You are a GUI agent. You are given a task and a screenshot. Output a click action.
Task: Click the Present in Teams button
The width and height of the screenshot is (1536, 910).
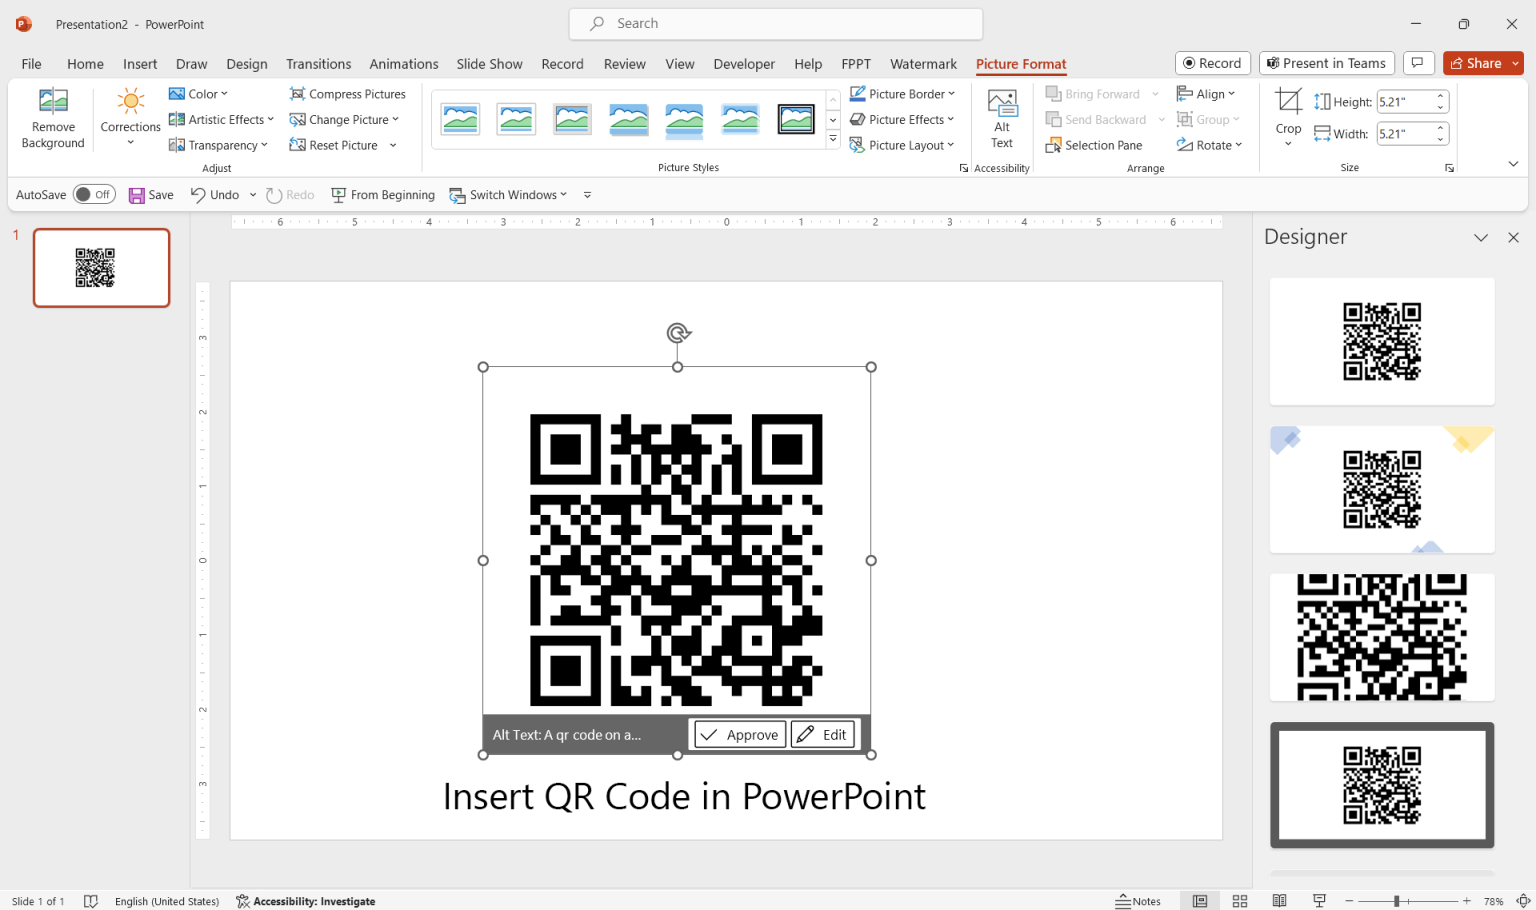coord(1326,62)
